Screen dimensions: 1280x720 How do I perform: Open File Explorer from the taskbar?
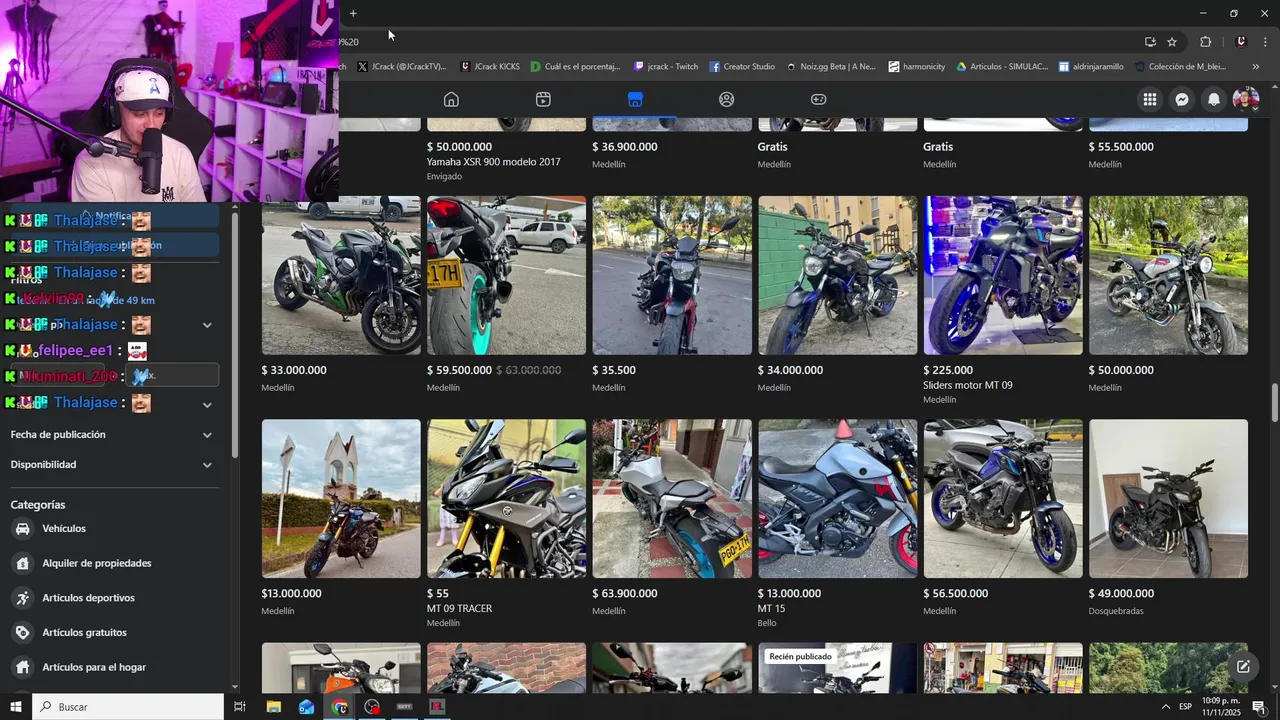click(x=273, y=707)
